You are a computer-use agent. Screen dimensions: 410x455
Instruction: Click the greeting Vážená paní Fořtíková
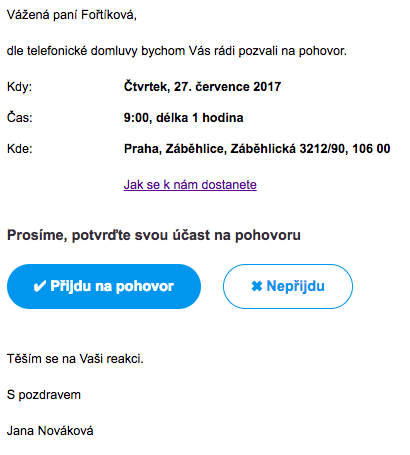point(72,15)
